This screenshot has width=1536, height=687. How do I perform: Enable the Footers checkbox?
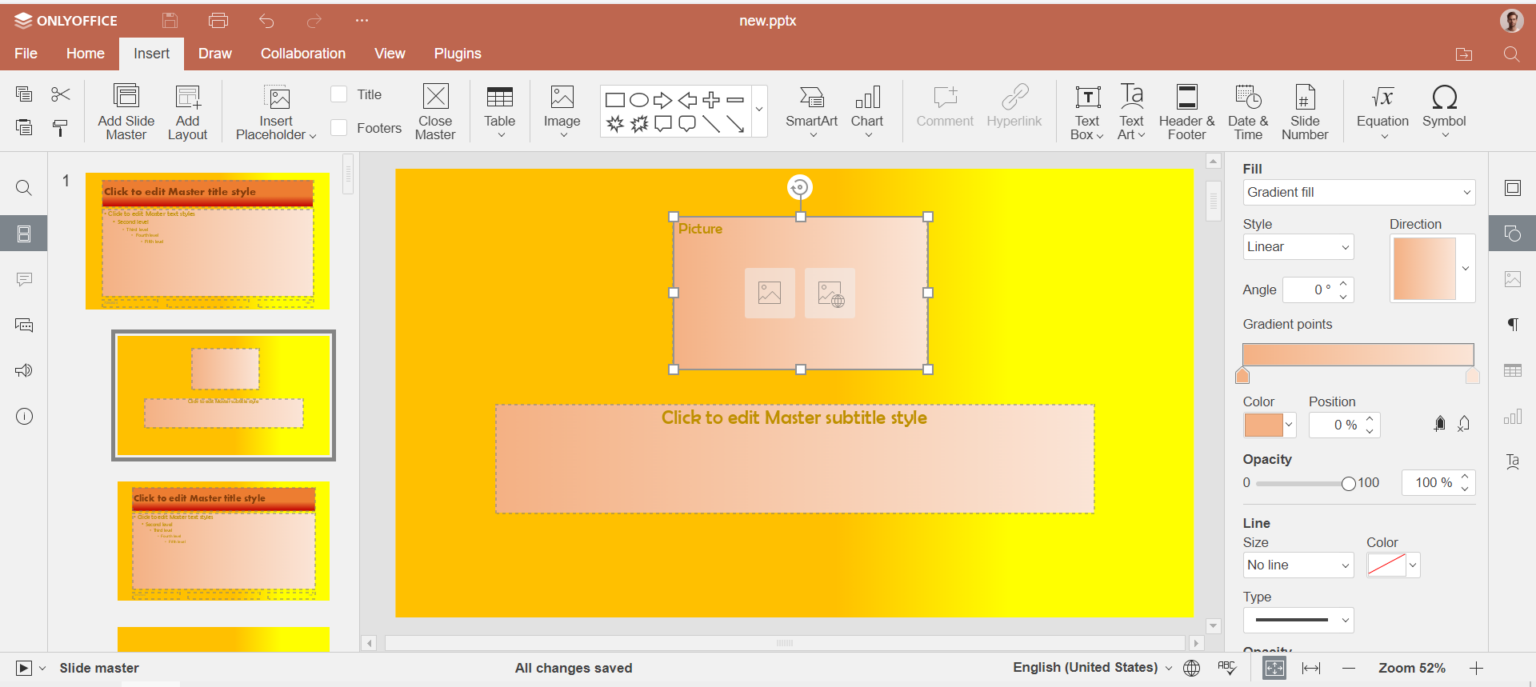click(x=339, y=128)
